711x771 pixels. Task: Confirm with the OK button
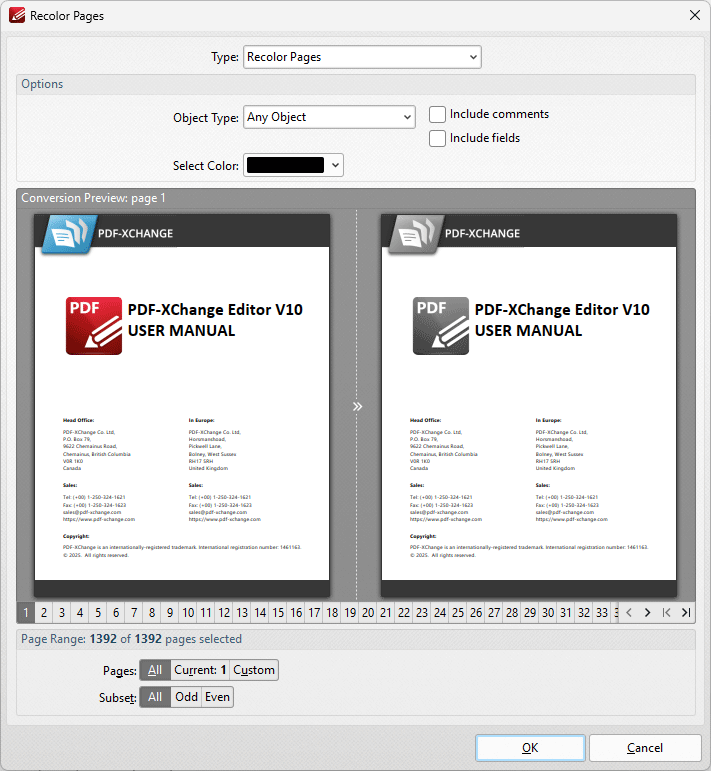click(530, 747)
